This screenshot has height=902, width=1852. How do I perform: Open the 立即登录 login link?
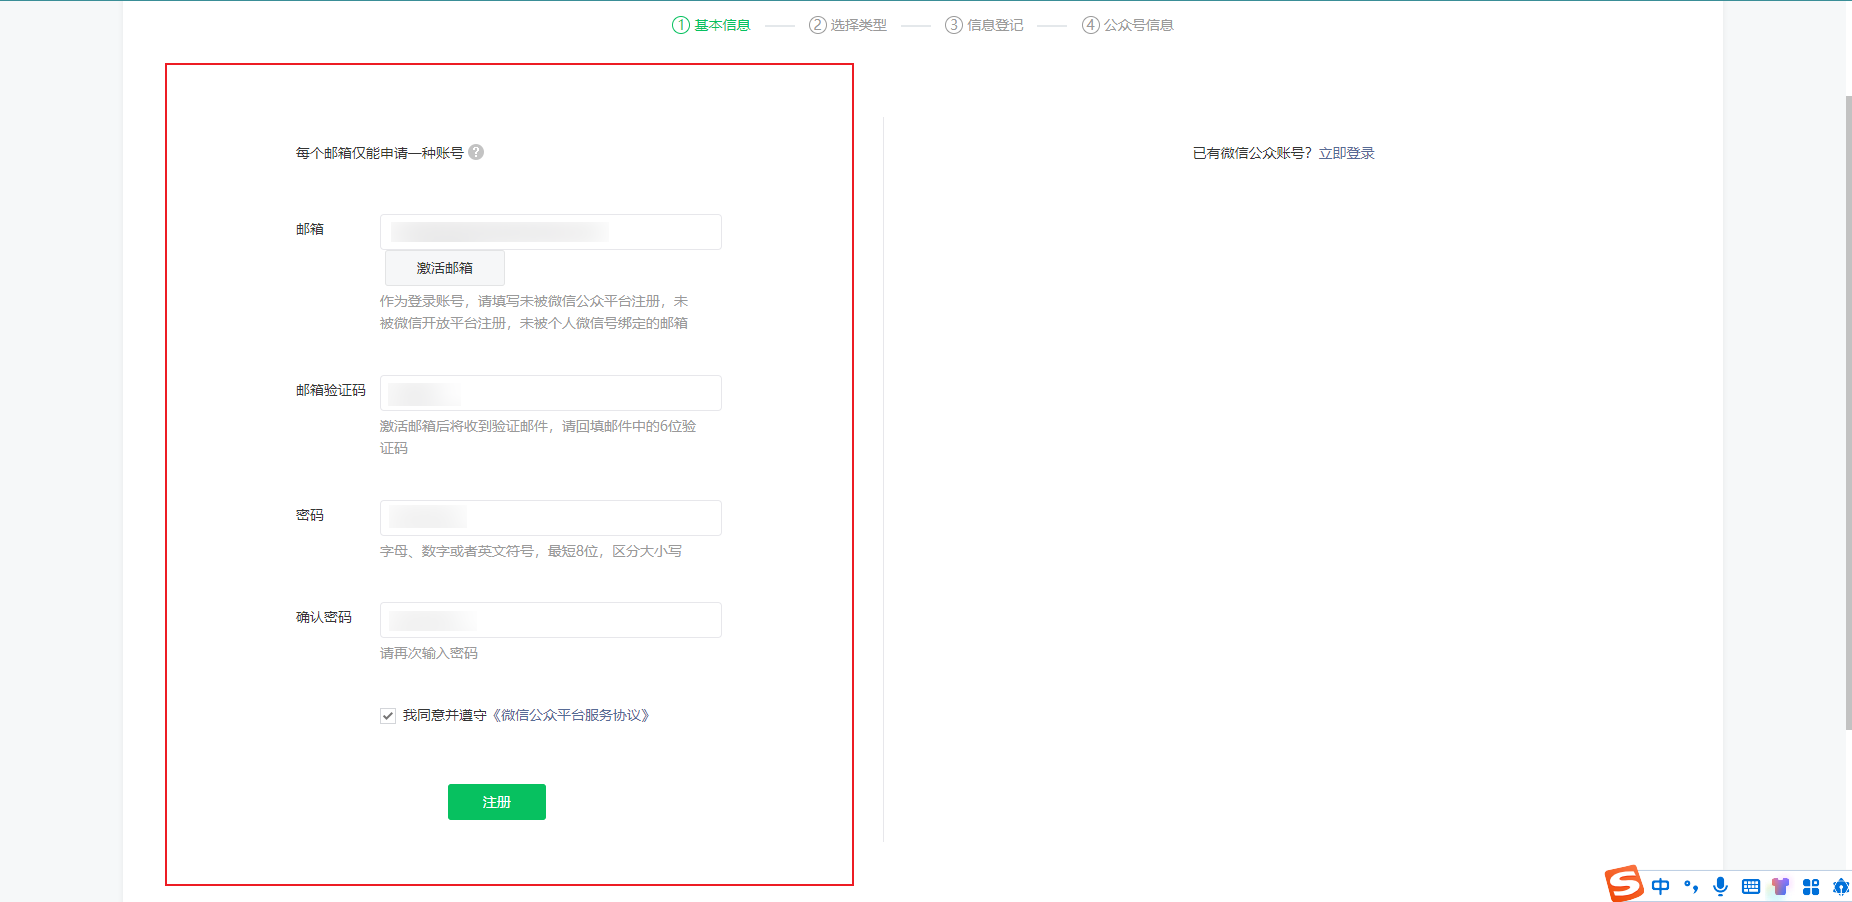pyautogui.click(x=1346, y=153)
